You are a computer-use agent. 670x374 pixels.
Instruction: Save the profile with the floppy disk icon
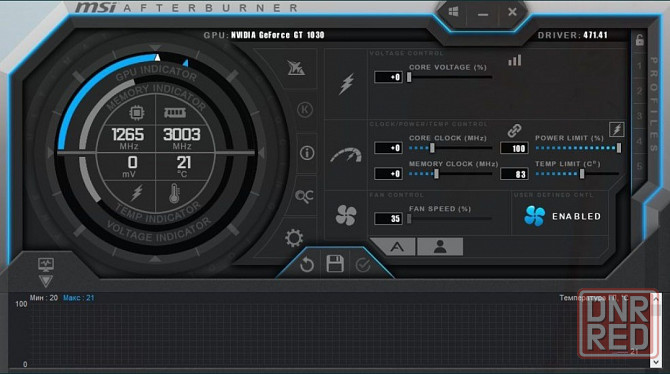click(x=335, y=264)
